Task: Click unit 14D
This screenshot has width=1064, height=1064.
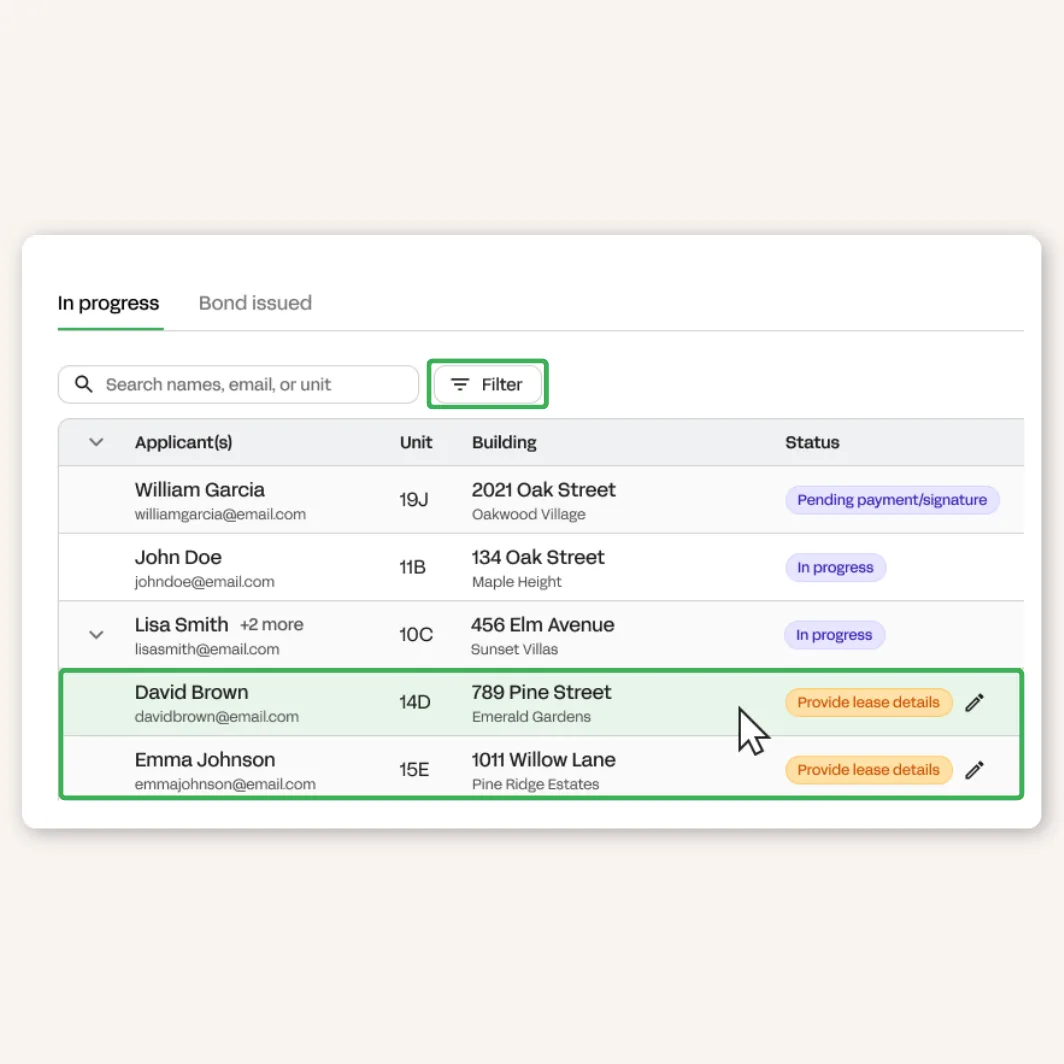Action: point(415,702)
